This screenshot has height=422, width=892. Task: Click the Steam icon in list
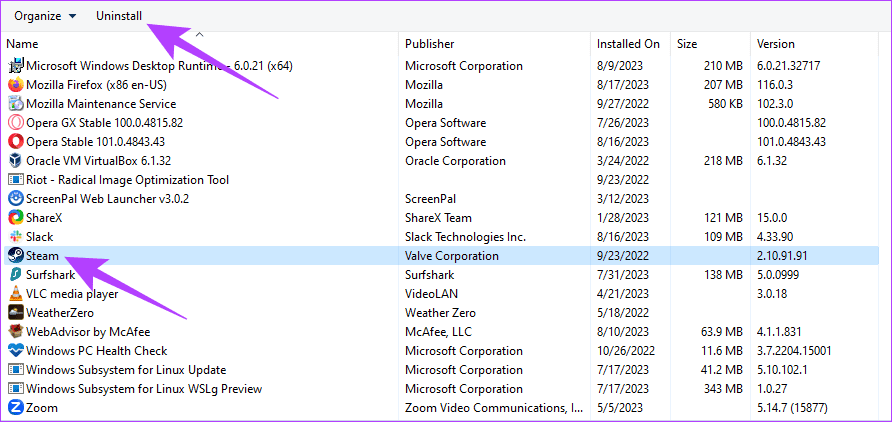pos(16,255)
